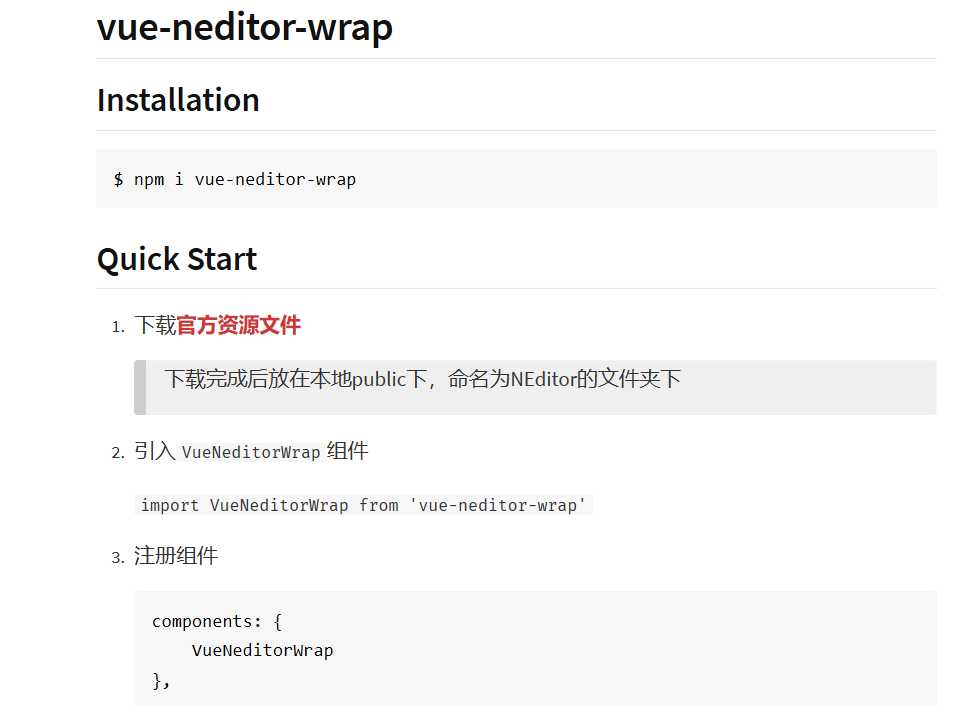
Task: Click list number 3 beside 注册组件
Action: [118, 558]
